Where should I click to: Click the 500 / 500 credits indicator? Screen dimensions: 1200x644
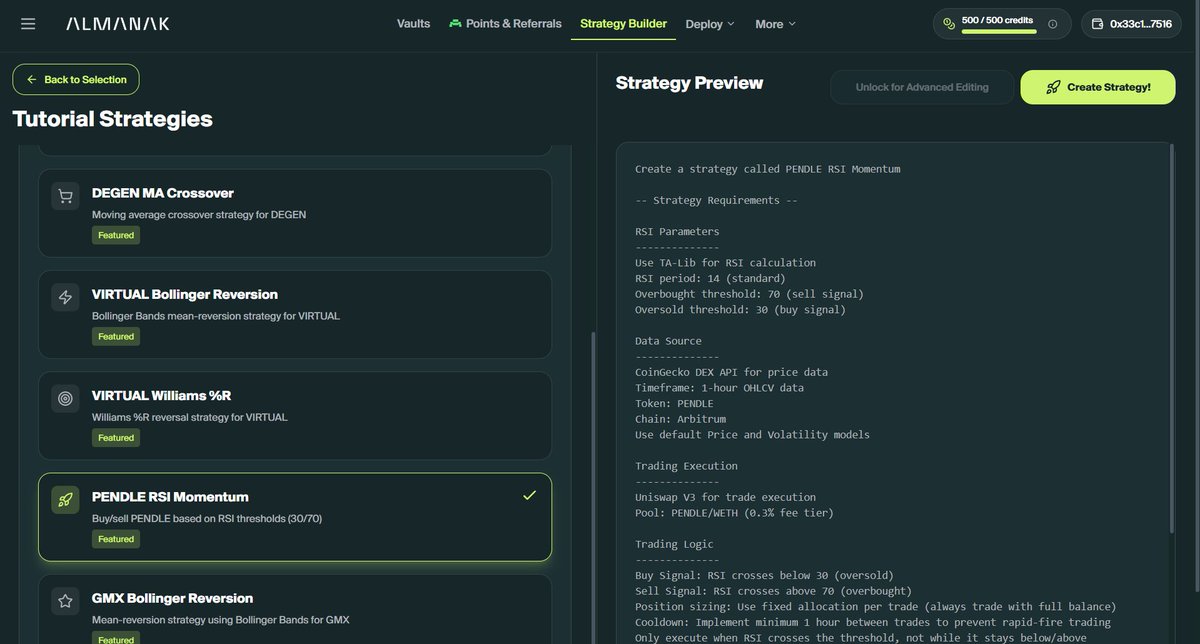(1002, 24)
